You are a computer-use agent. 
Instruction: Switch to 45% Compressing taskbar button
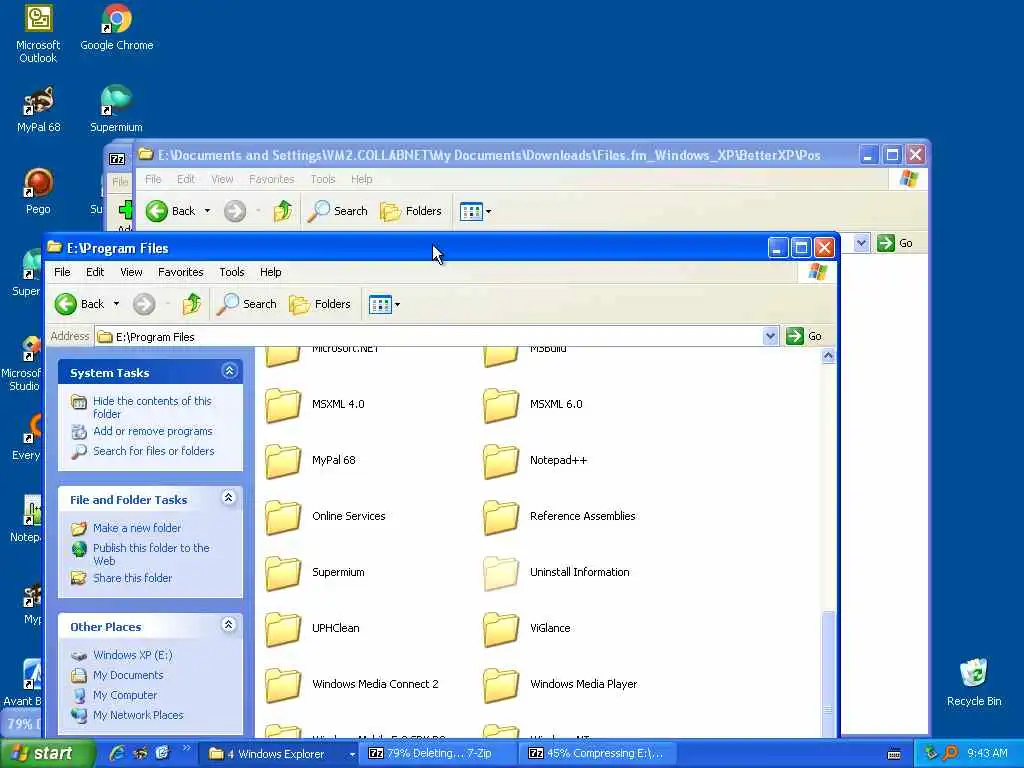click(x=597, y=754)
